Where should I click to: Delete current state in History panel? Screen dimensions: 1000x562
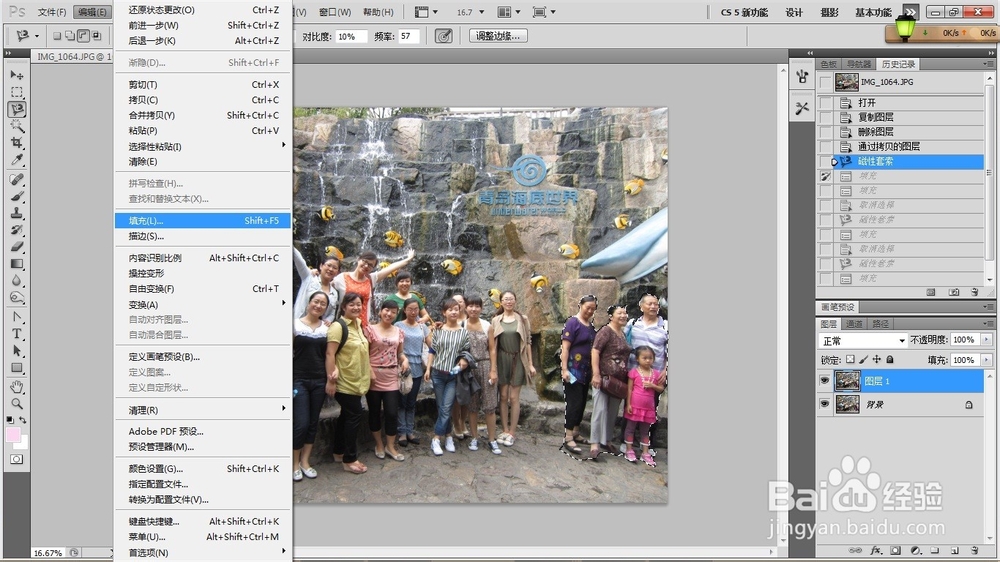pyautogui.click(x=974, y=292)
